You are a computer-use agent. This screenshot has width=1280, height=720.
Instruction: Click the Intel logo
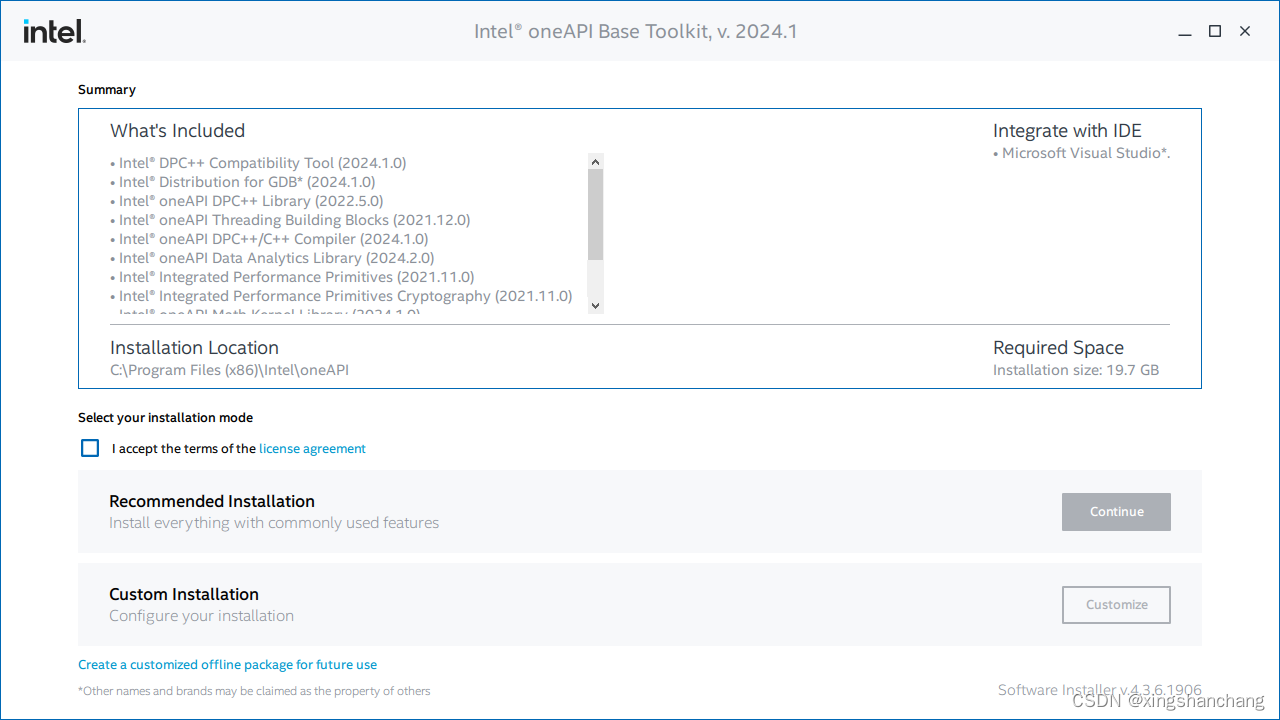click(x=54, y=31)
